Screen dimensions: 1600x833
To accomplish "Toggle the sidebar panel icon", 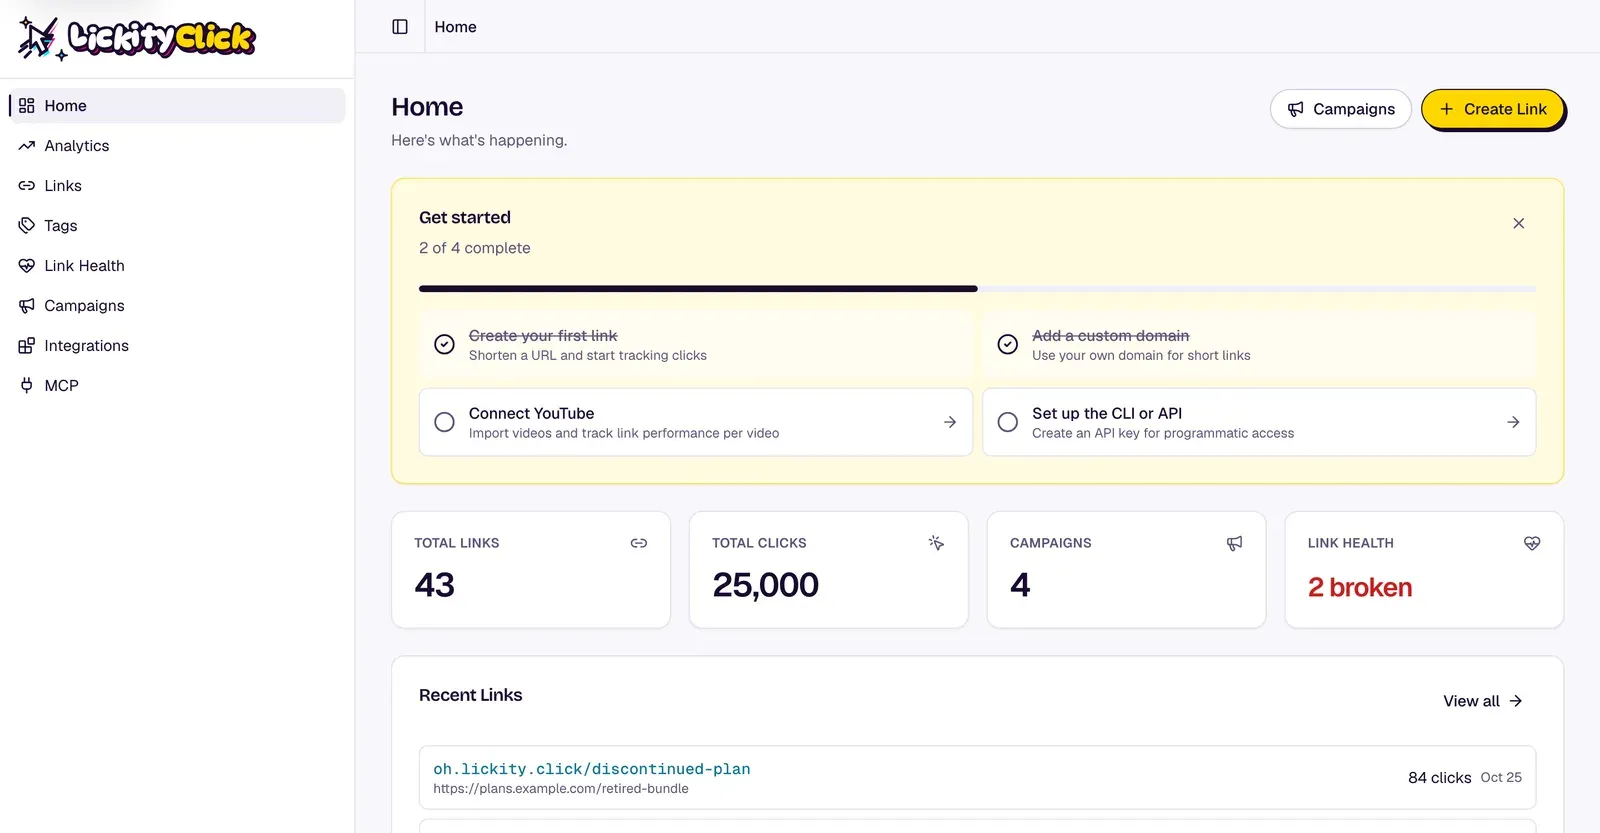I will coord(400,27).
